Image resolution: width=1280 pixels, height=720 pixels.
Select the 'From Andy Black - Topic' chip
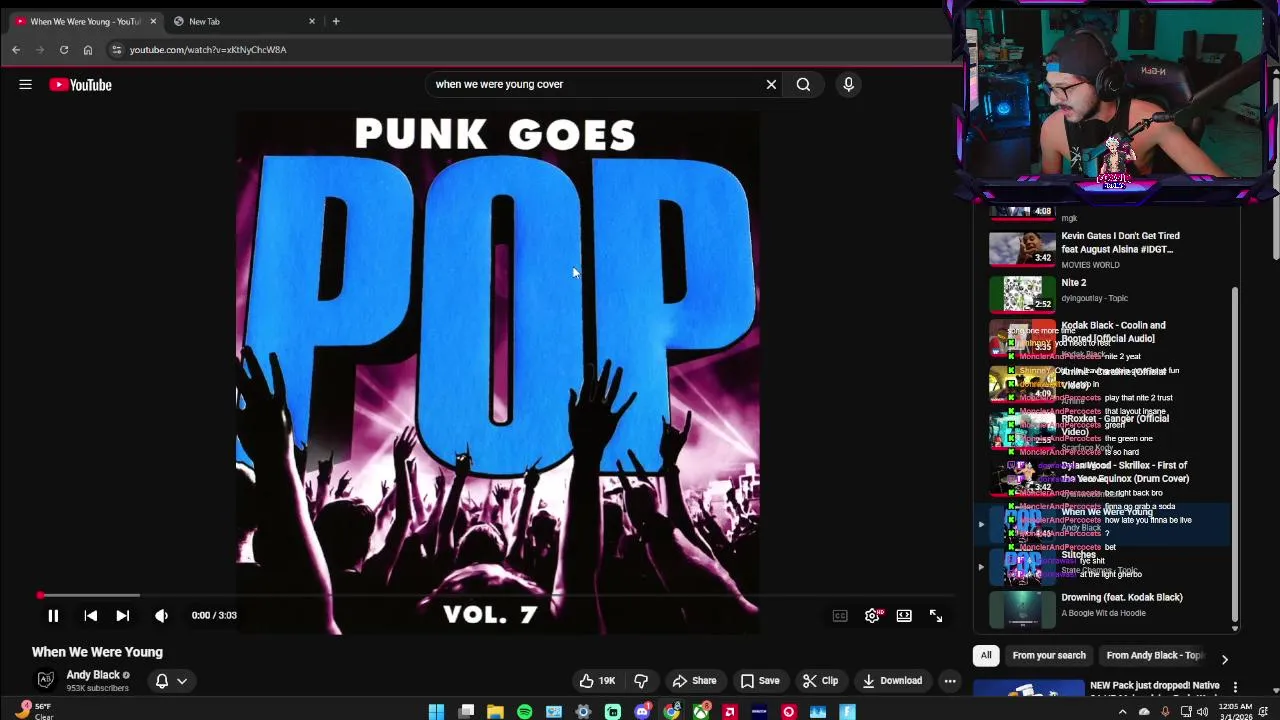[x=1154, y=655]
